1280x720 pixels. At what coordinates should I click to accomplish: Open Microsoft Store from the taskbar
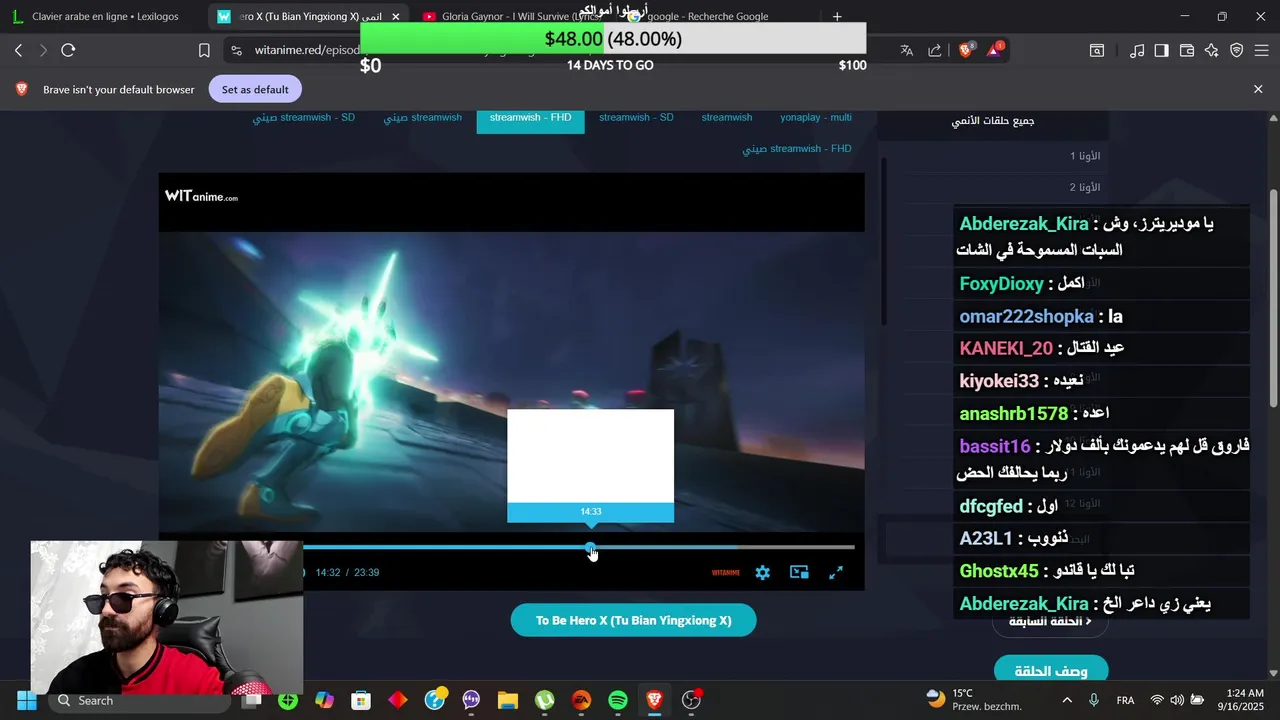coord(361,700)
